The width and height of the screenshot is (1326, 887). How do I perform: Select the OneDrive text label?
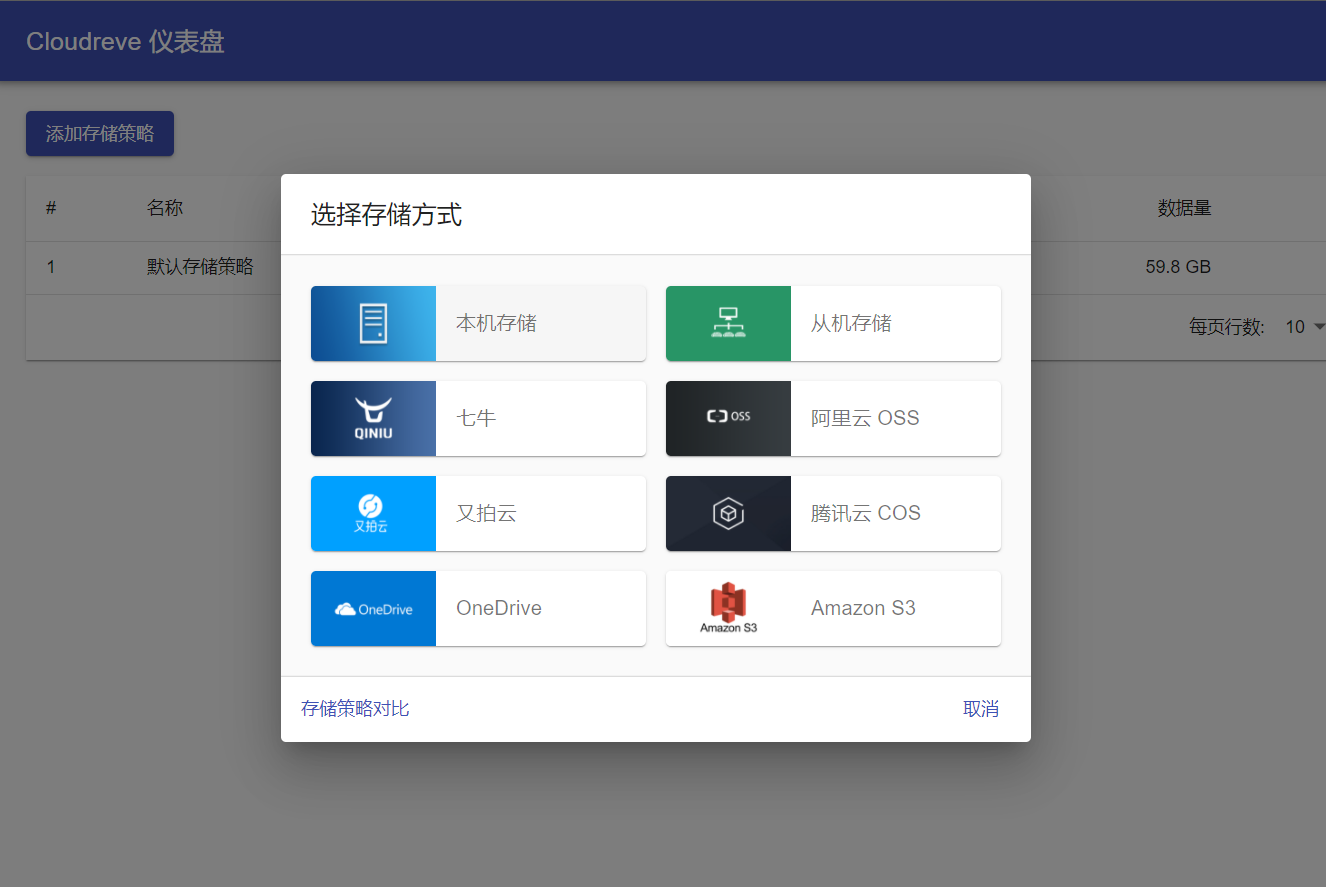[499, 608]
